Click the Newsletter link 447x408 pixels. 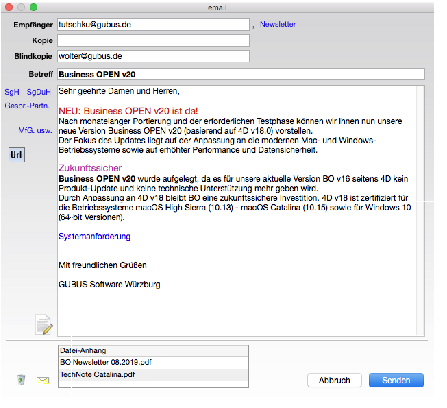(278, 24)
